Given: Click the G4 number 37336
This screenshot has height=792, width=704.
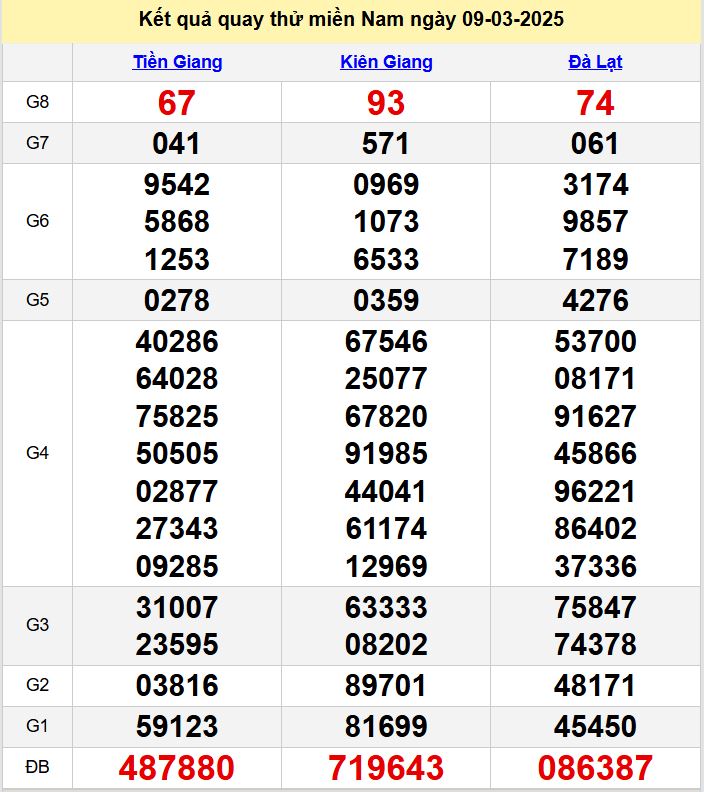Looking at the screenshot, I should click(x=595, y=566).
